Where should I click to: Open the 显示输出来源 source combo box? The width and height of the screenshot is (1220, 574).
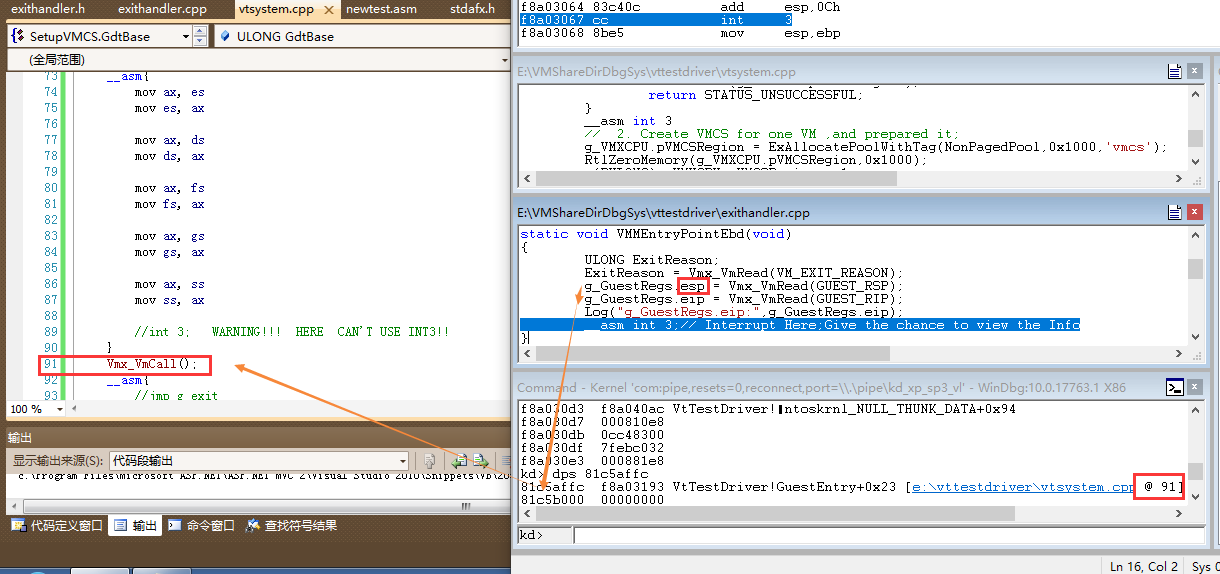pyautogui.click(x=259, y=460)
